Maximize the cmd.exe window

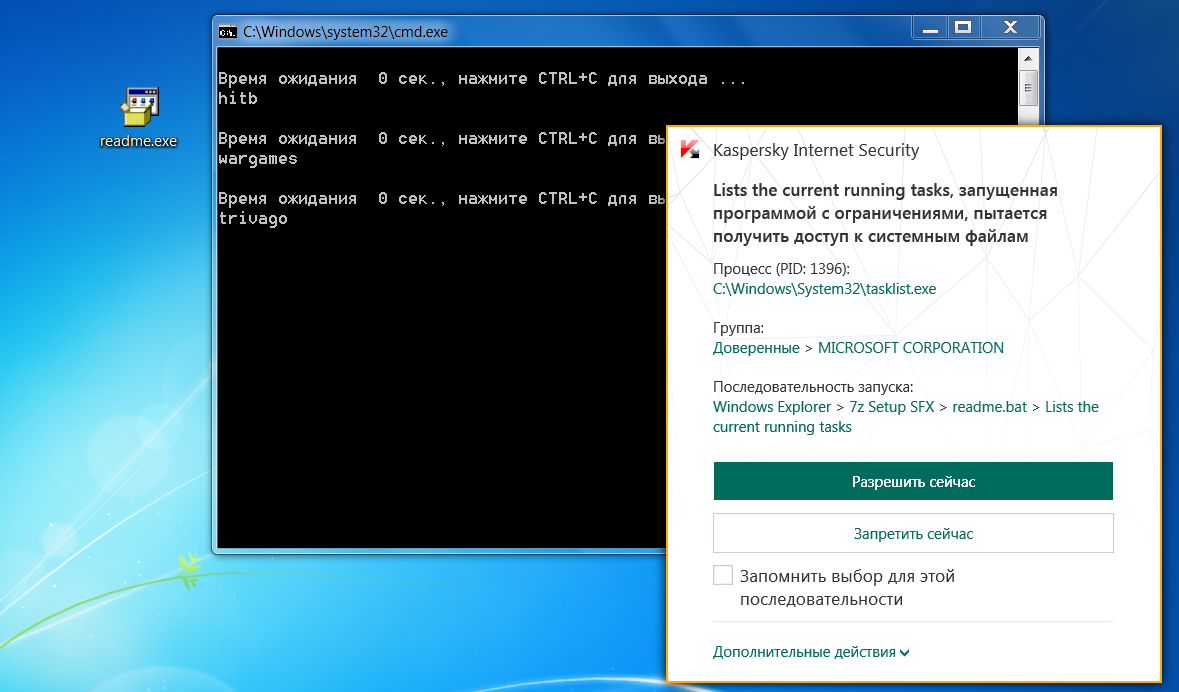[962, 29]
